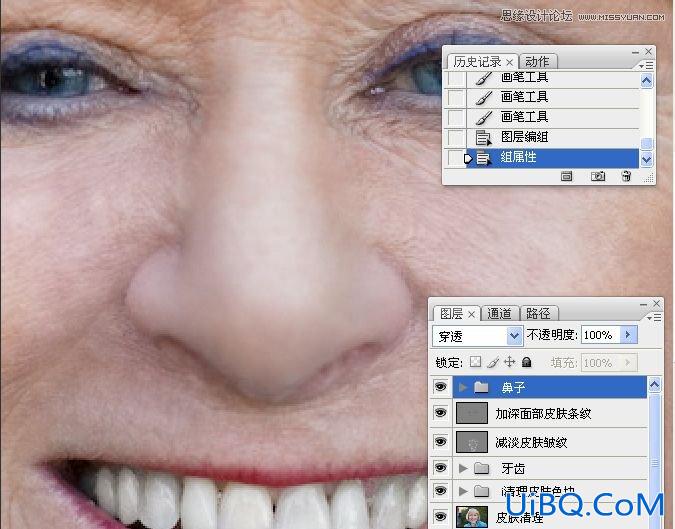675x529 pixels.
Task: Click History panel scroll up arrow
Action: (647, 80)
